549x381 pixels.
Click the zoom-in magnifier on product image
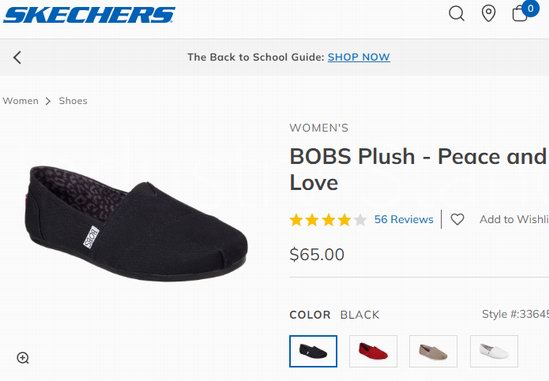pos(23,358)
